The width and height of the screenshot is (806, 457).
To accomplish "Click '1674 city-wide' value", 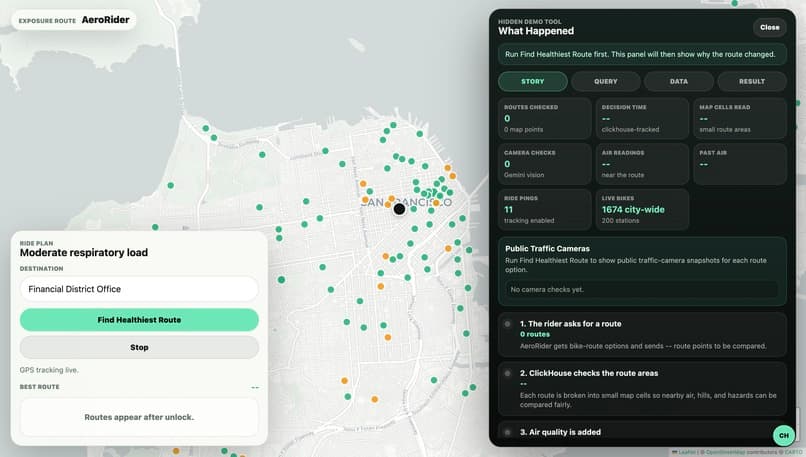I will [633, 210].
